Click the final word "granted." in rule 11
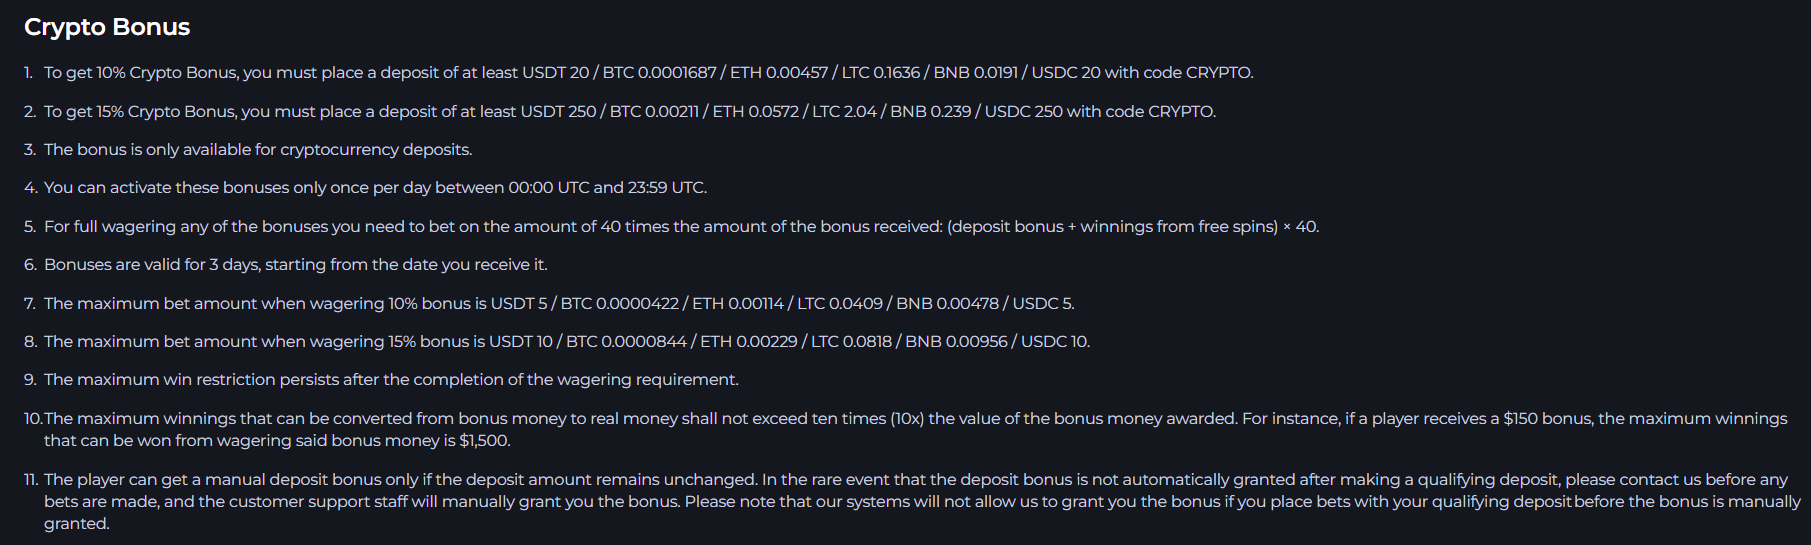Viewport: 1811px width, 545px height. click(x=76, y=524)
